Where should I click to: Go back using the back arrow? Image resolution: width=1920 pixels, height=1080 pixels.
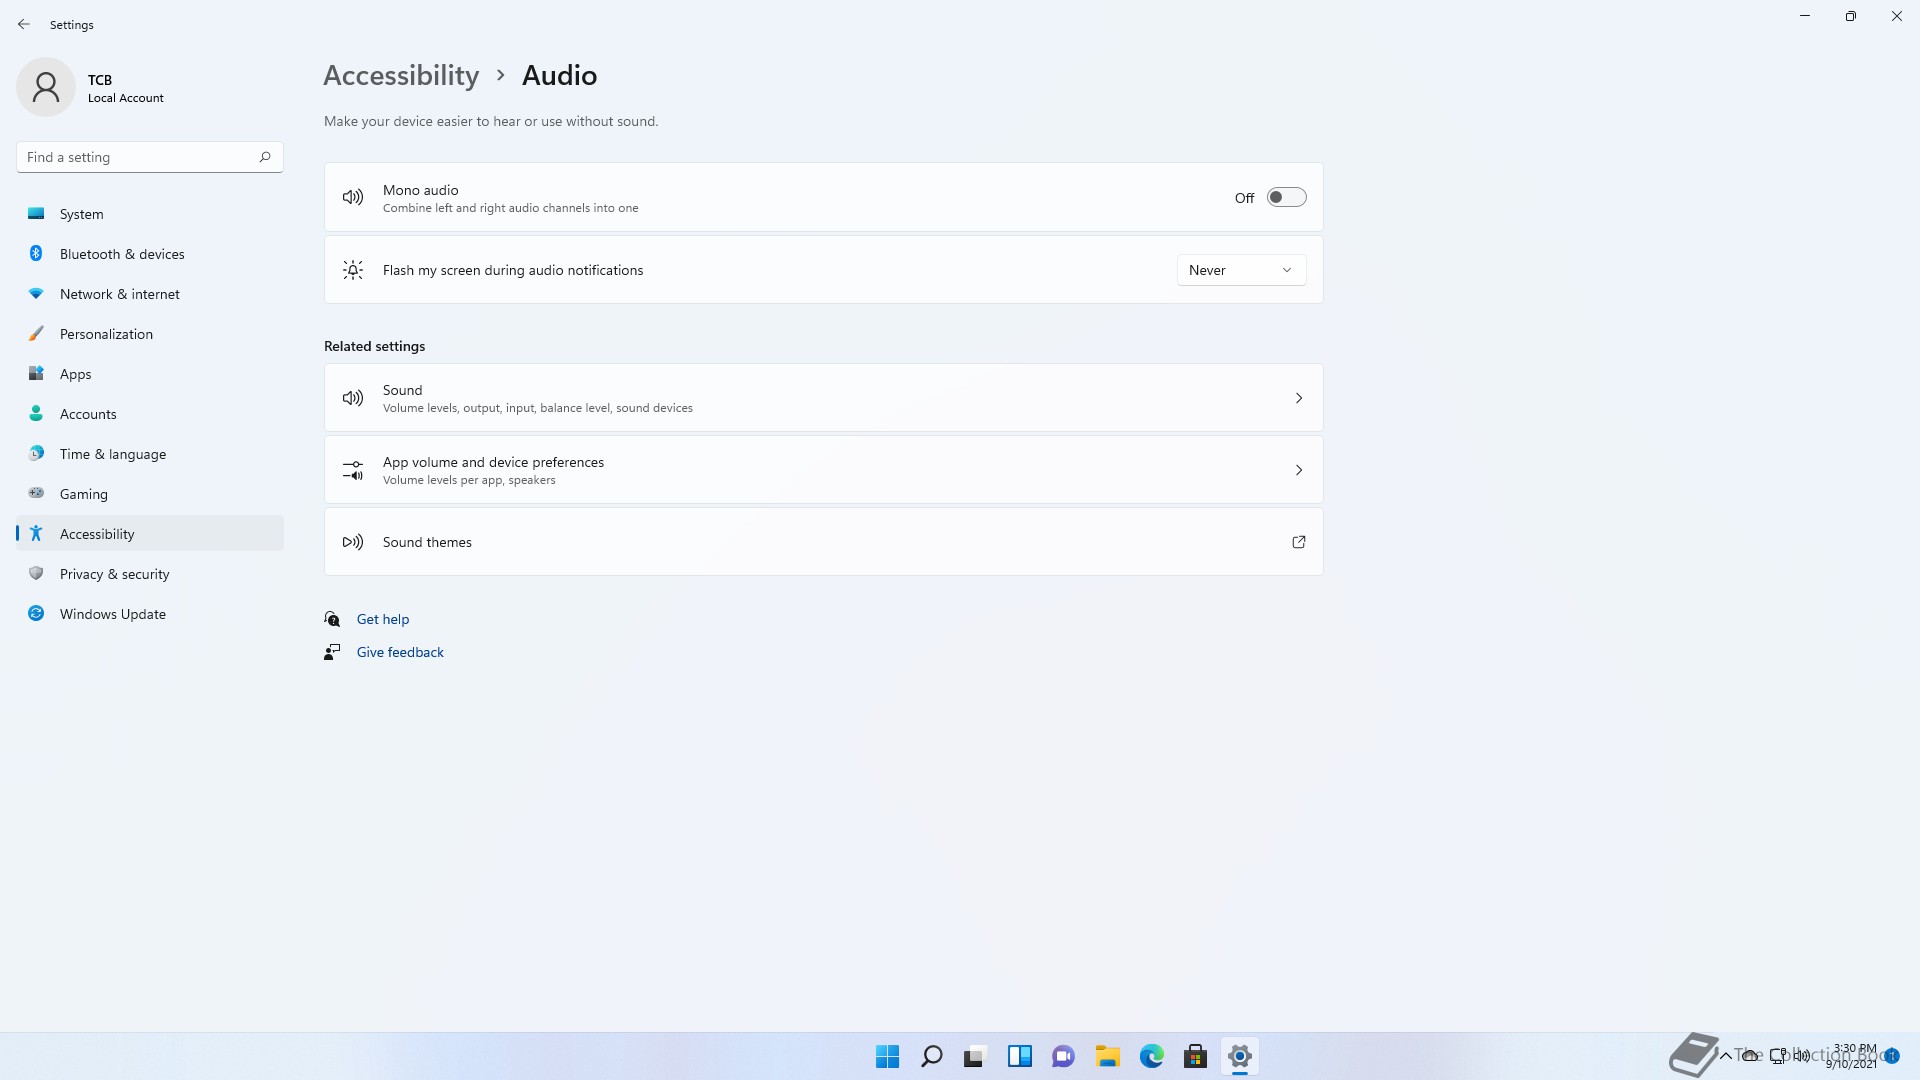24,24
